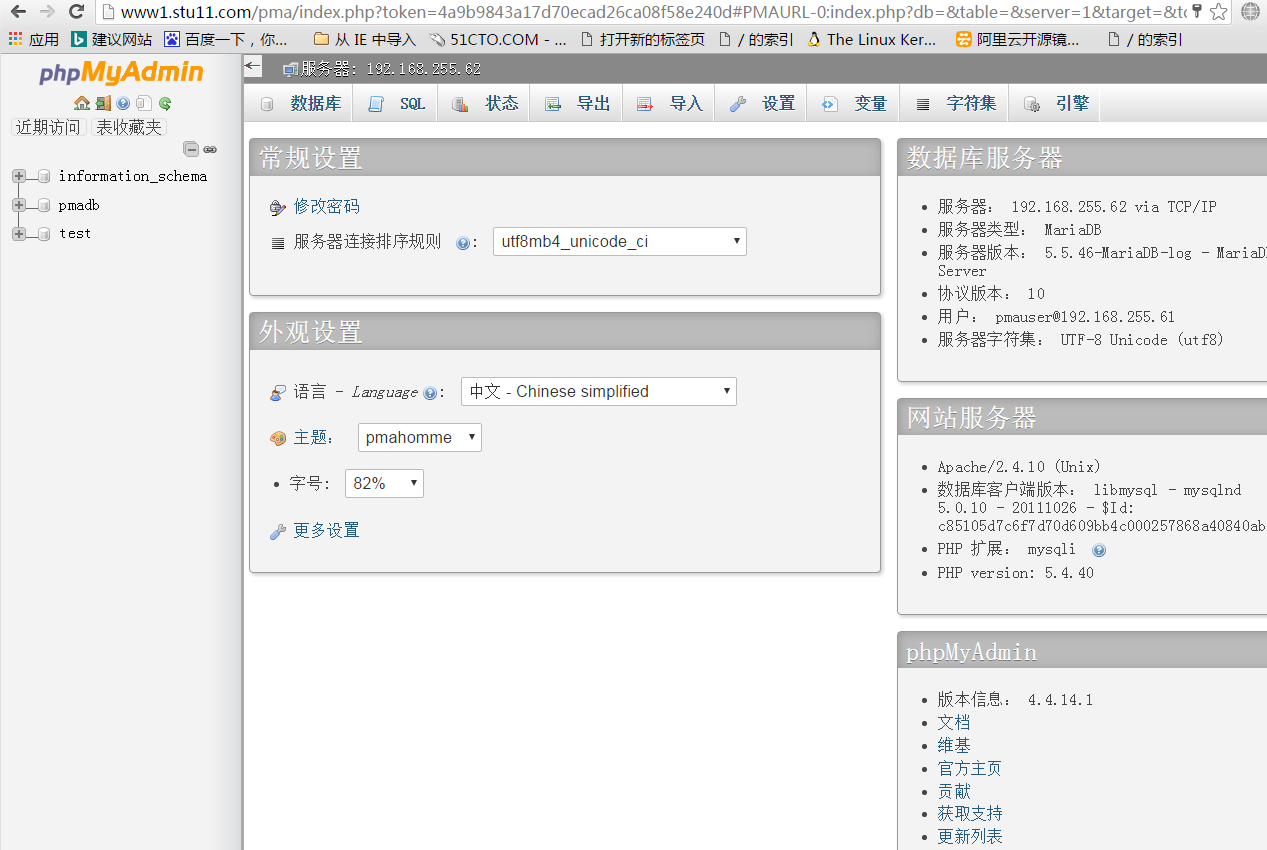Expand the information_schema database node
The height and width of the screenshot is (850, 1267).
(x=18, y=177)
